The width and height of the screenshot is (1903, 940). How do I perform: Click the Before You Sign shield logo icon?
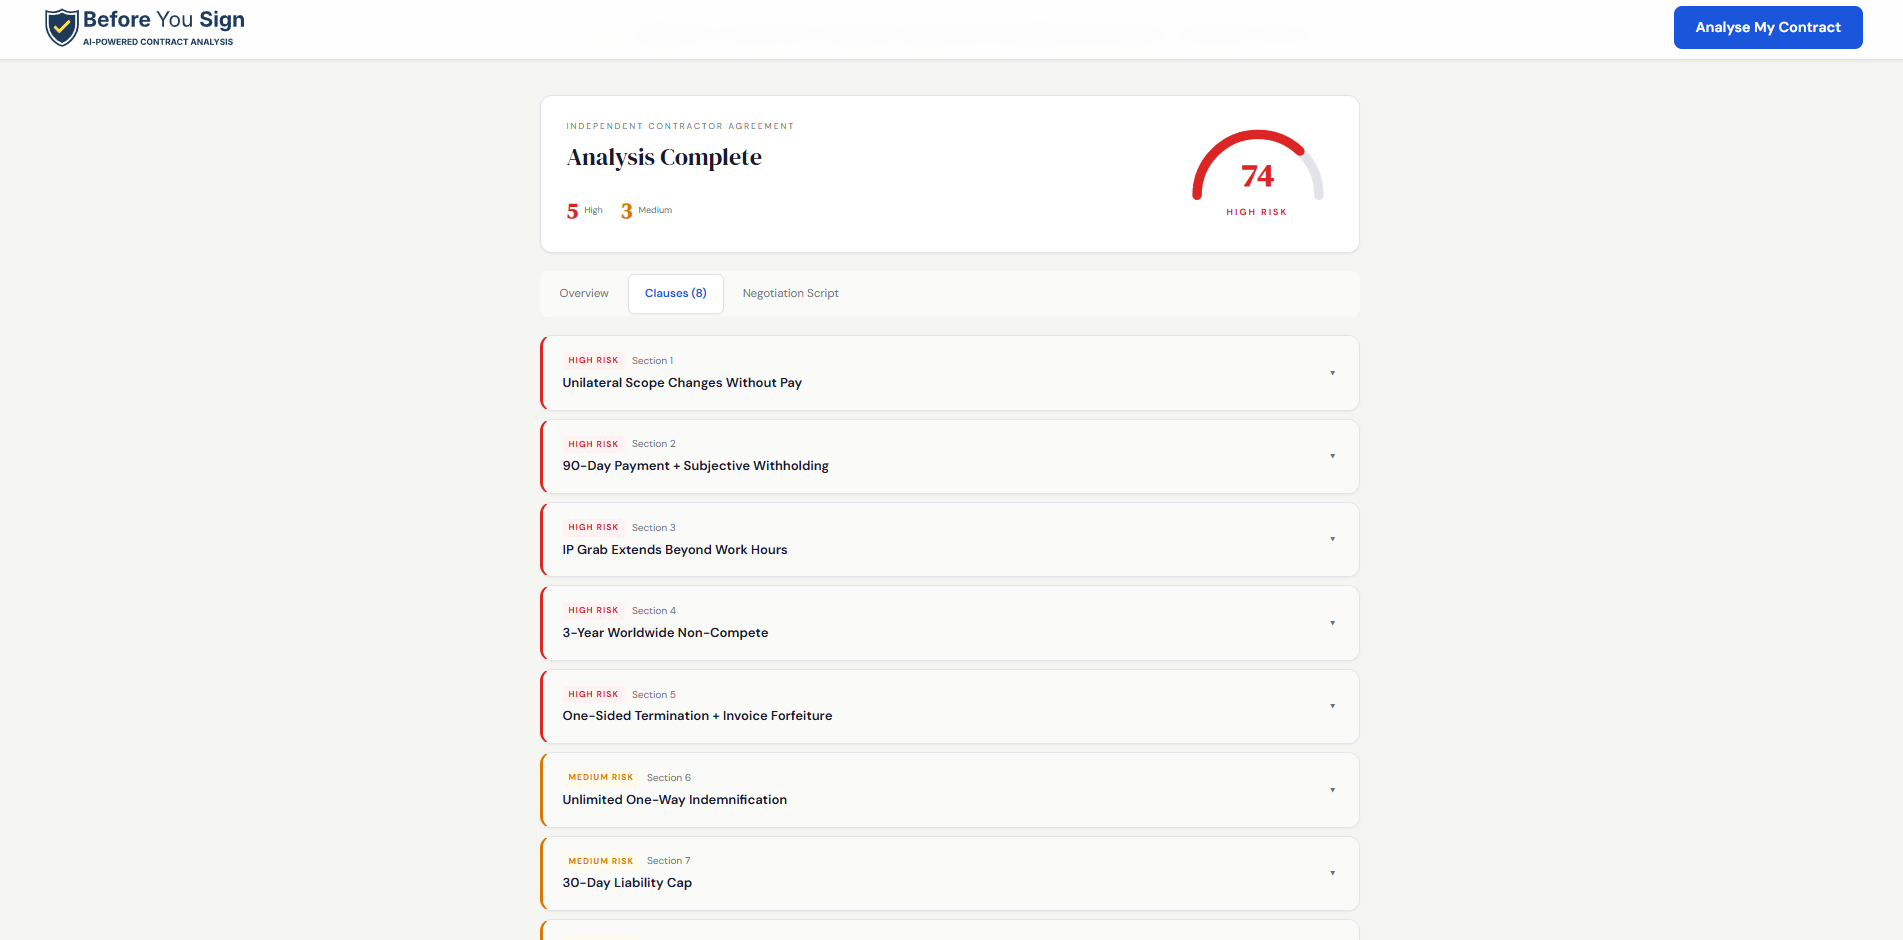coord(61,27)
